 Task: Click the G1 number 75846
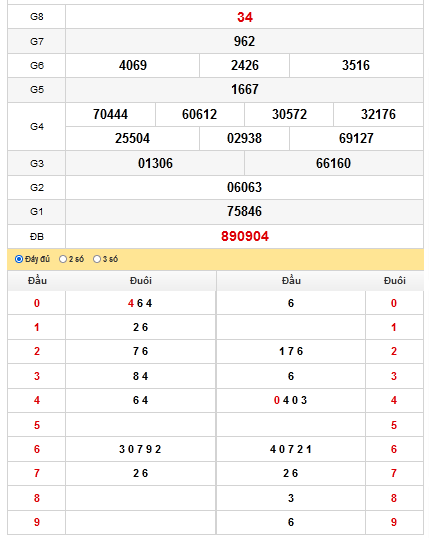click(x=244, y=211)
